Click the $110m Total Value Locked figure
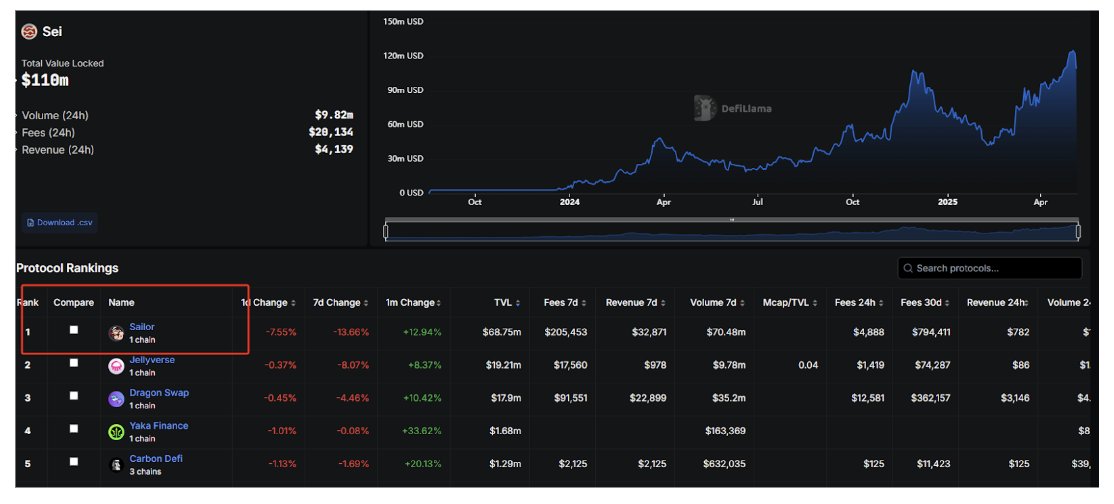Image resolution: width=1114 pixels, height=504 pixels. coord(45,80)
